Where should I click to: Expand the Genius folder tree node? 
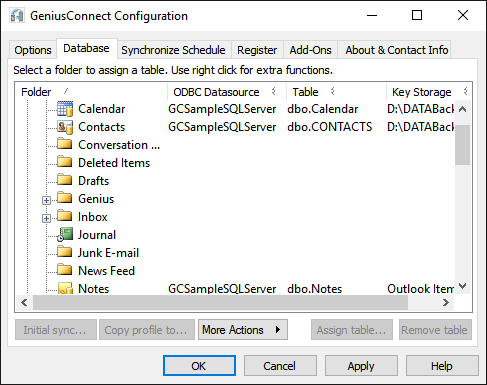(x=46, y=200)
